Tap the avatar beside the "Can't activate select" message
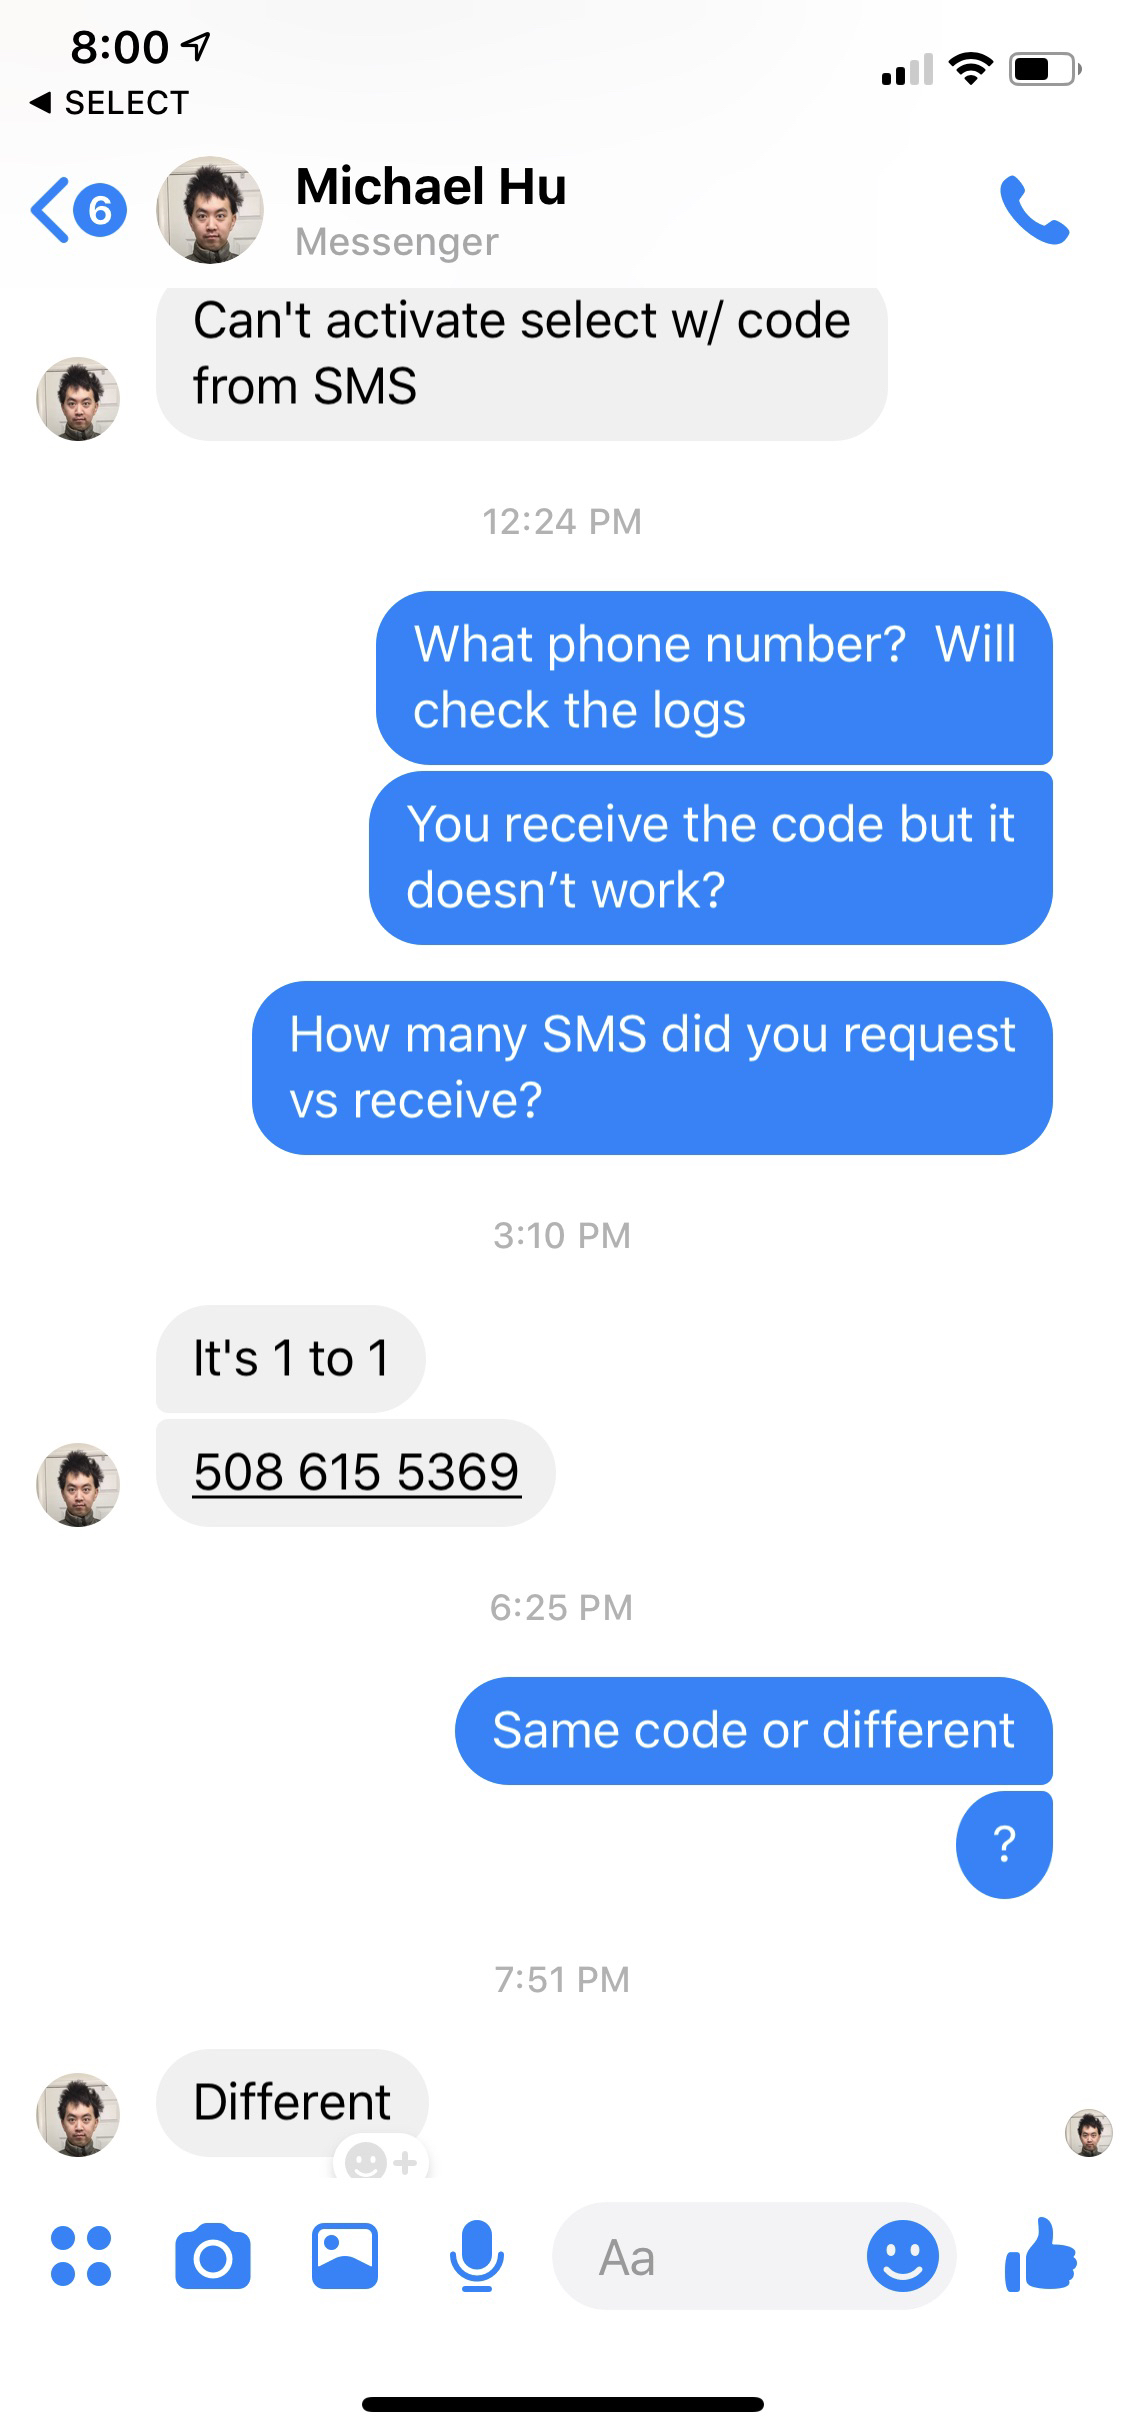 tap(78, 398)
